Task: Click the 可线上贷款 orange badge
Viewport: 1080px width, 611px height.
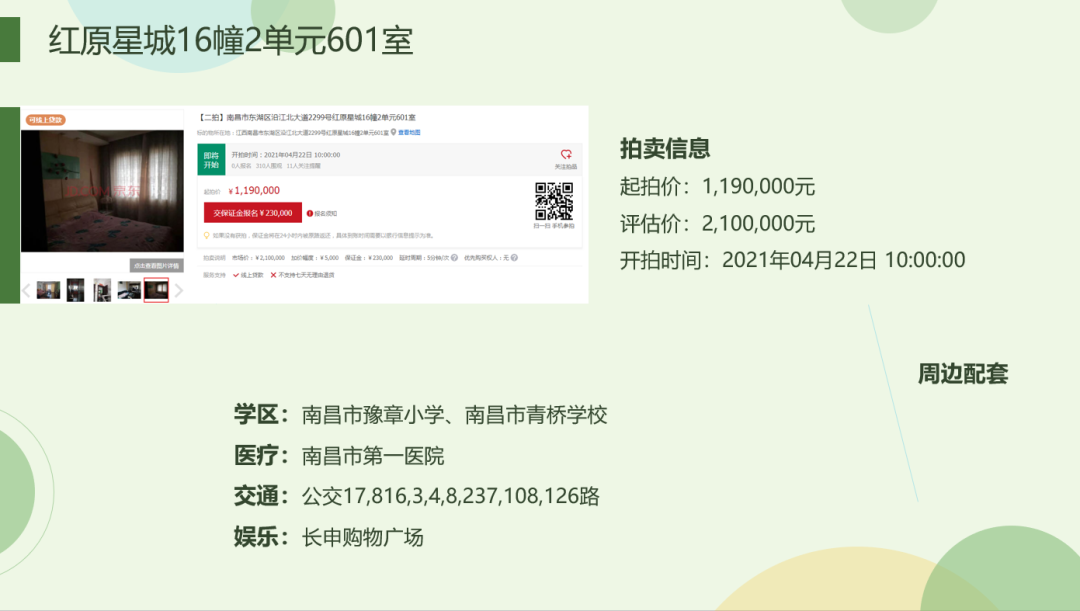Action: click(x=46, y=120)
